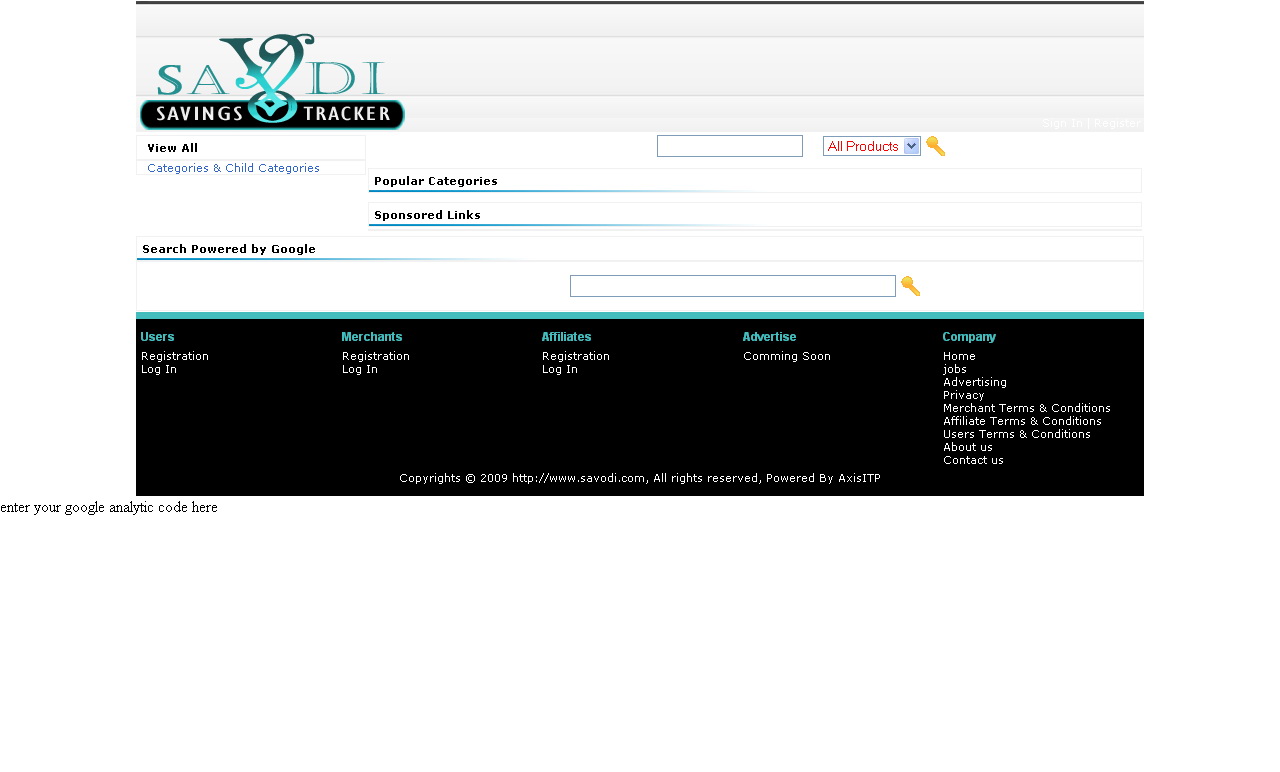Screen dimensions: 1280x772
Task: Open Log In under Users
Action: pyautogui.click(x=159, y=369)
